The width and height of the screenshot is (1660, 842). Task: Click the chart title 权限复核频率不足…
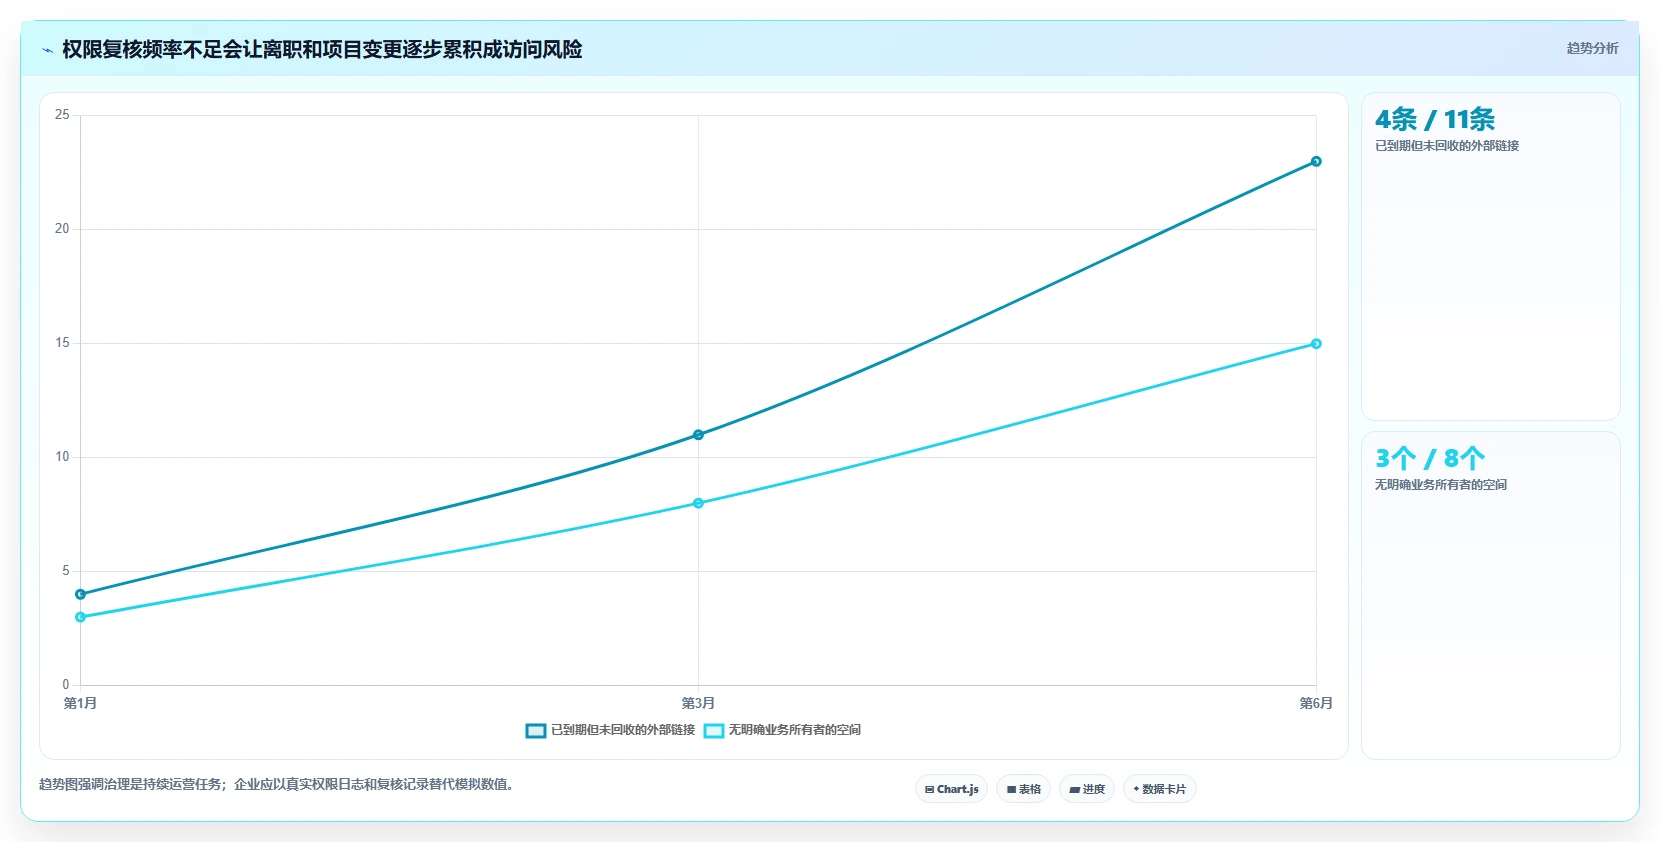pyautogui.click(x=322, y=50)
